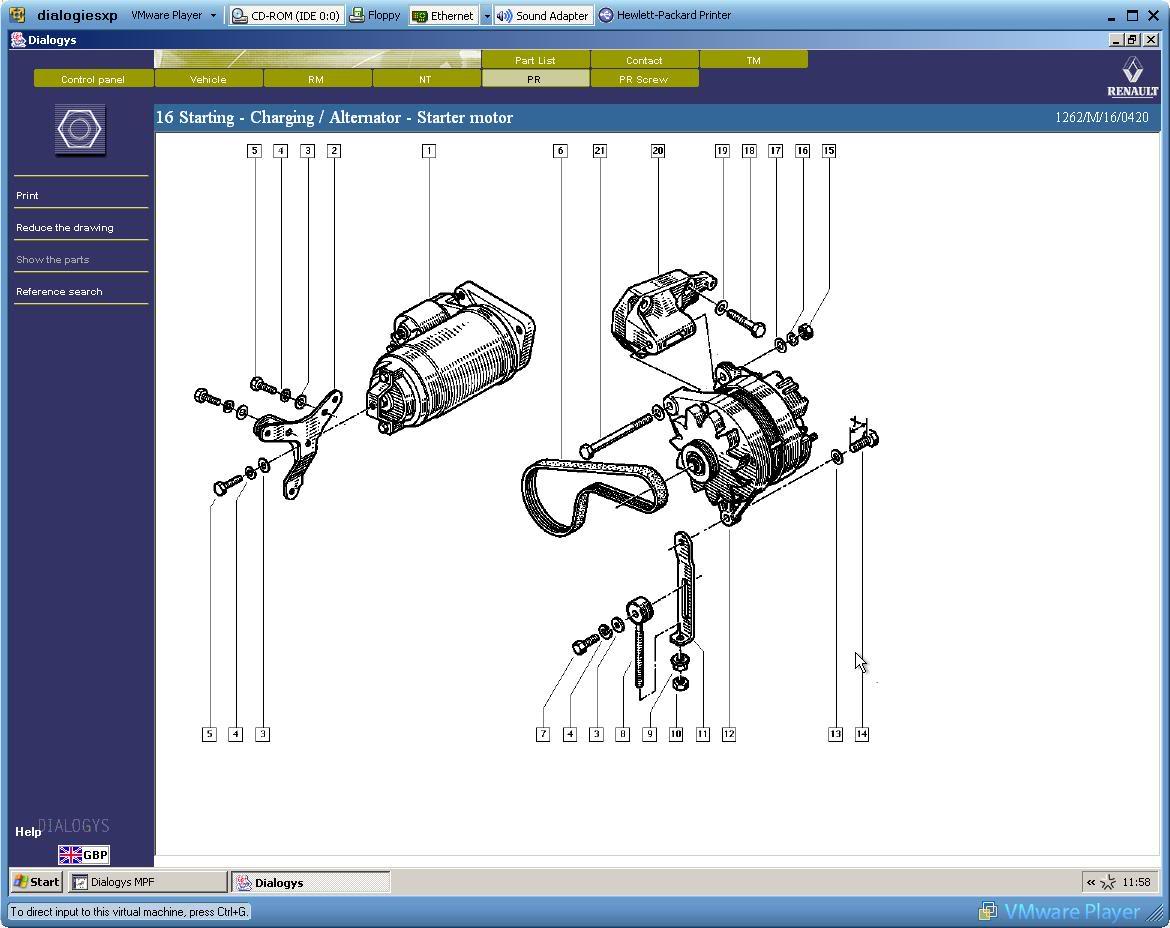The height and width of the screenshot is (928, 1170).
Task: Select the PR tab
Action: (534, 78)
